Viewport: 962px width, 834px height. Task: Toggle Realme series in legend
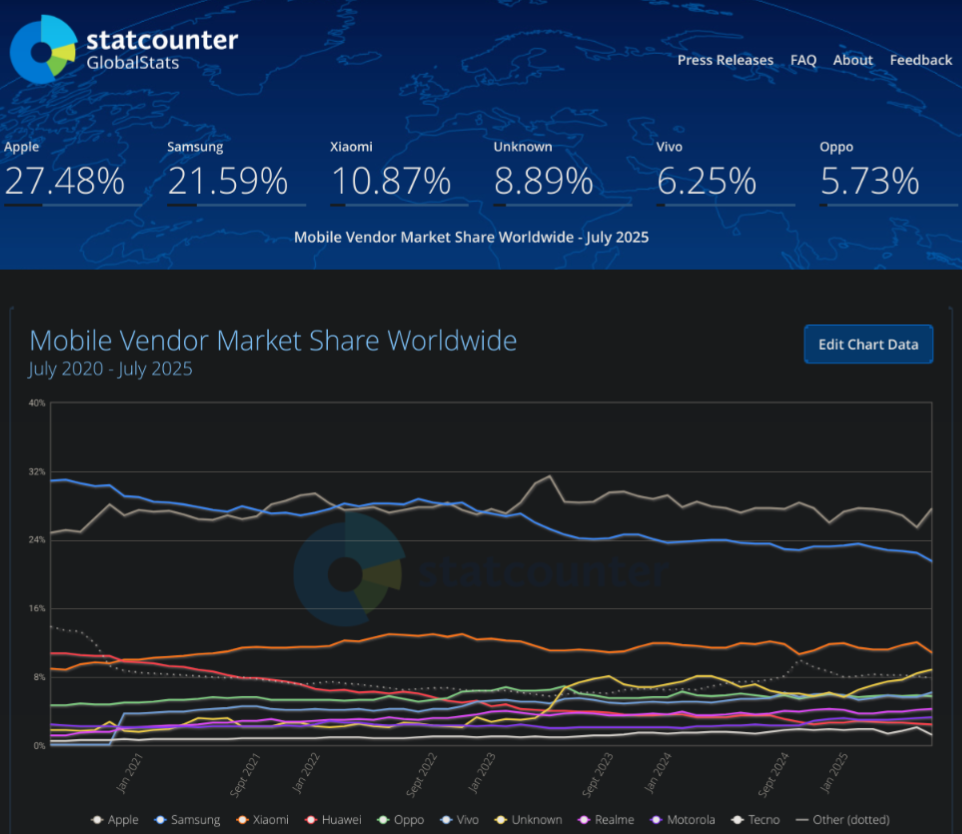[606, 820]
